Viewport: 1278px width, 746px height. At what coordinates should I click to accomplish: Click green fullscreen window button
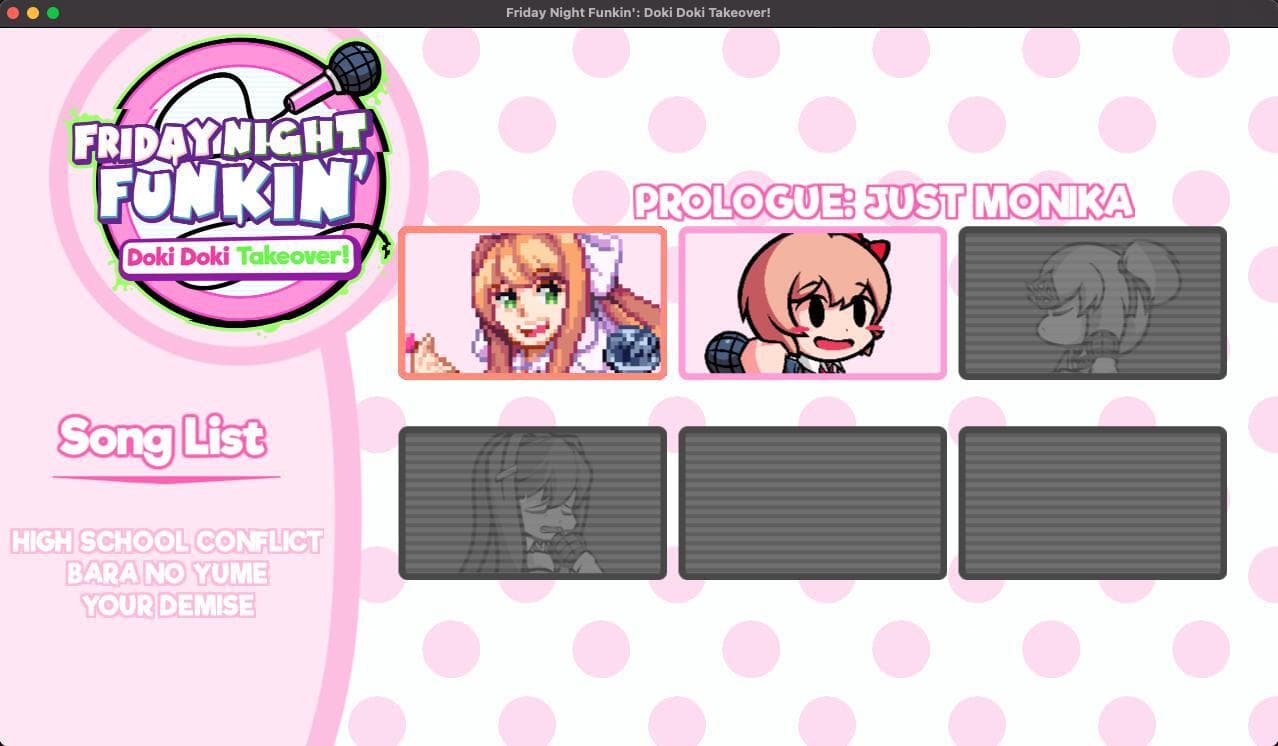click(x=53, y=13)
